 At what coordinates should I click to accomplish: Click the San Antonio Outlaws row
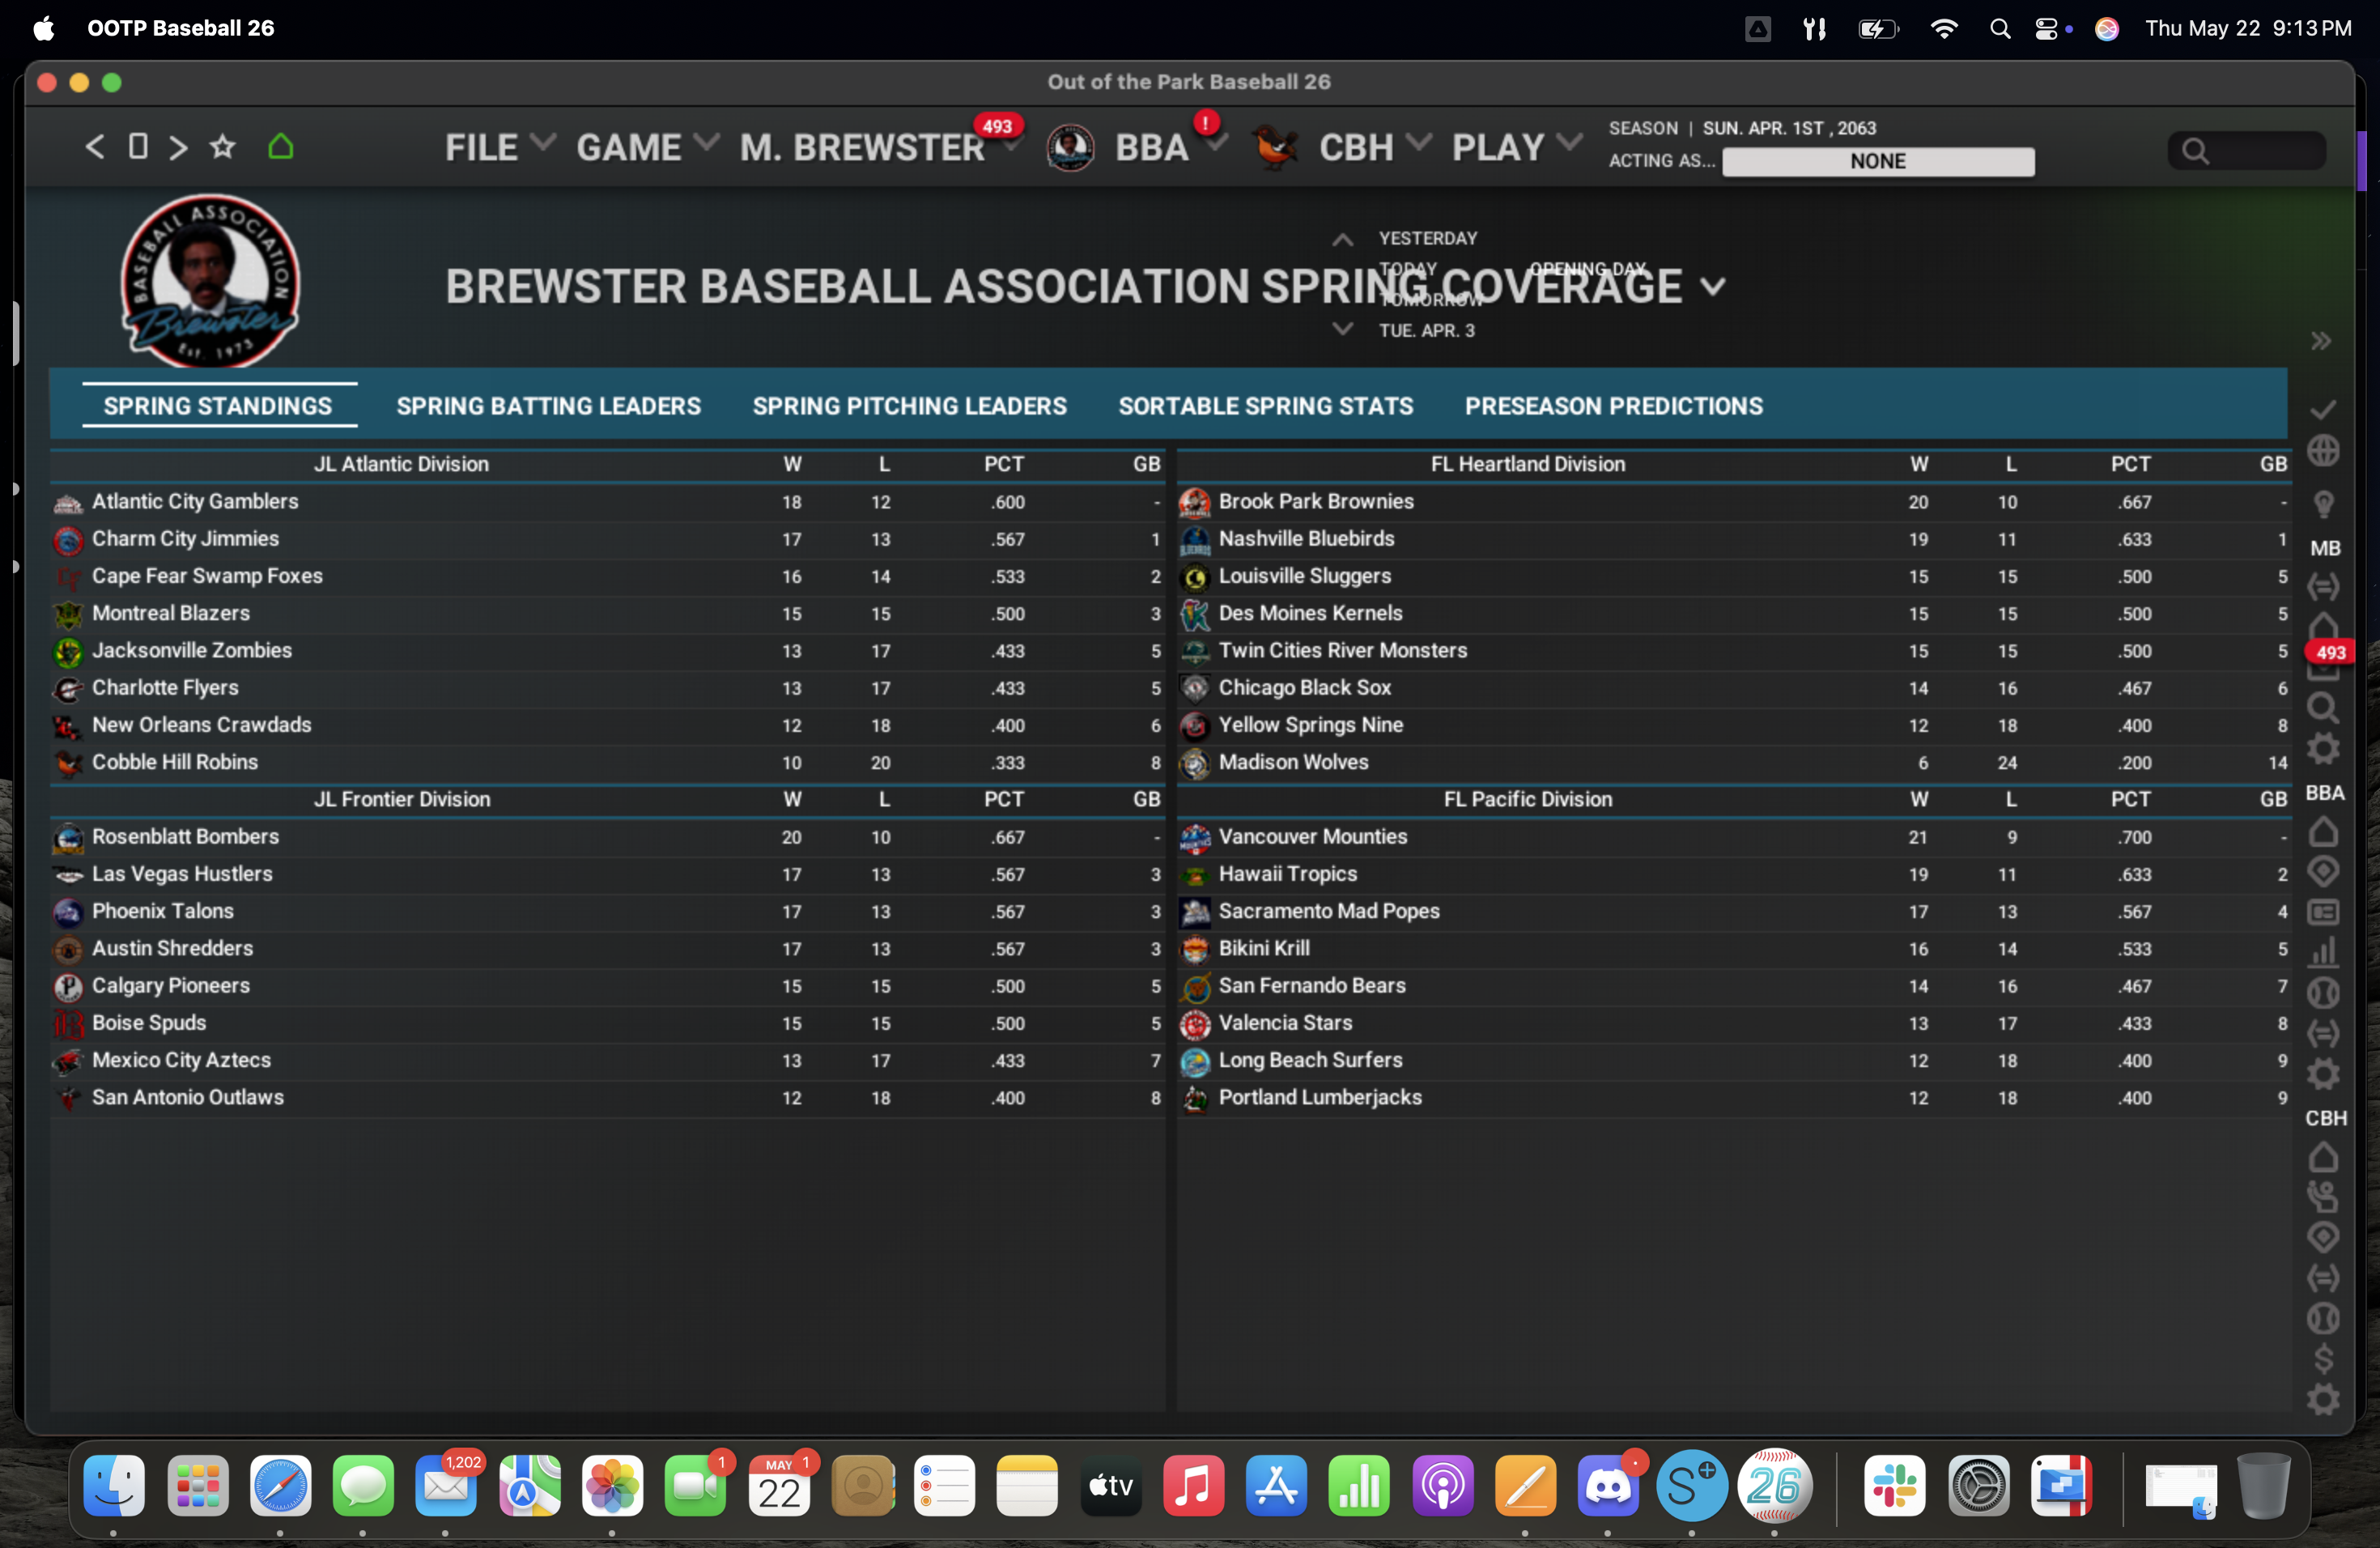pos(607,1098)
